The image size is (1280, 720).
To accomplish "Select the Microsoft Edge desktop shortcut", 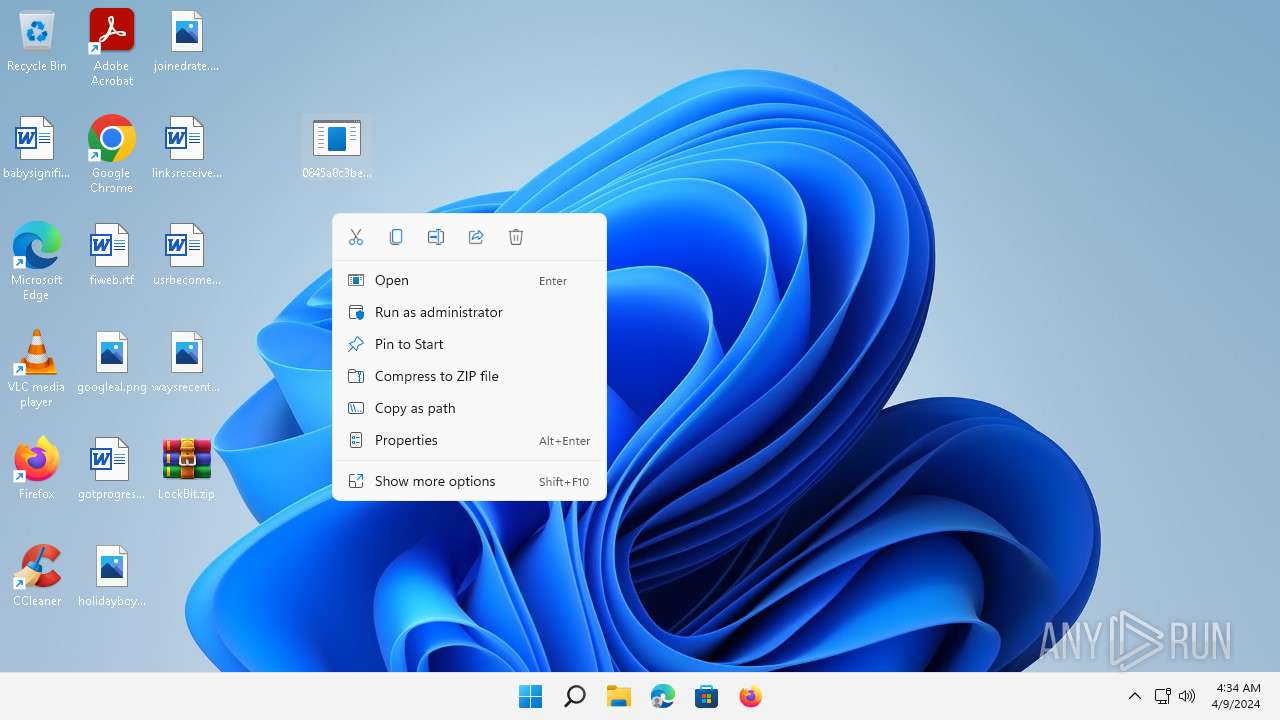I will tap(37, 261).
